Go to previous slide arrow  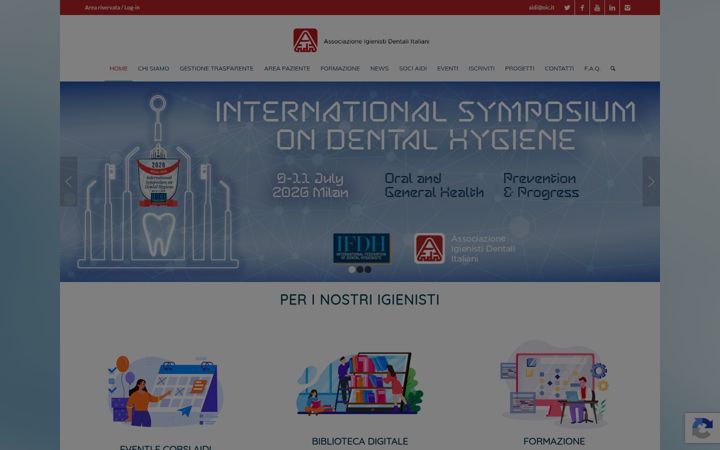[x=68, y=181]
